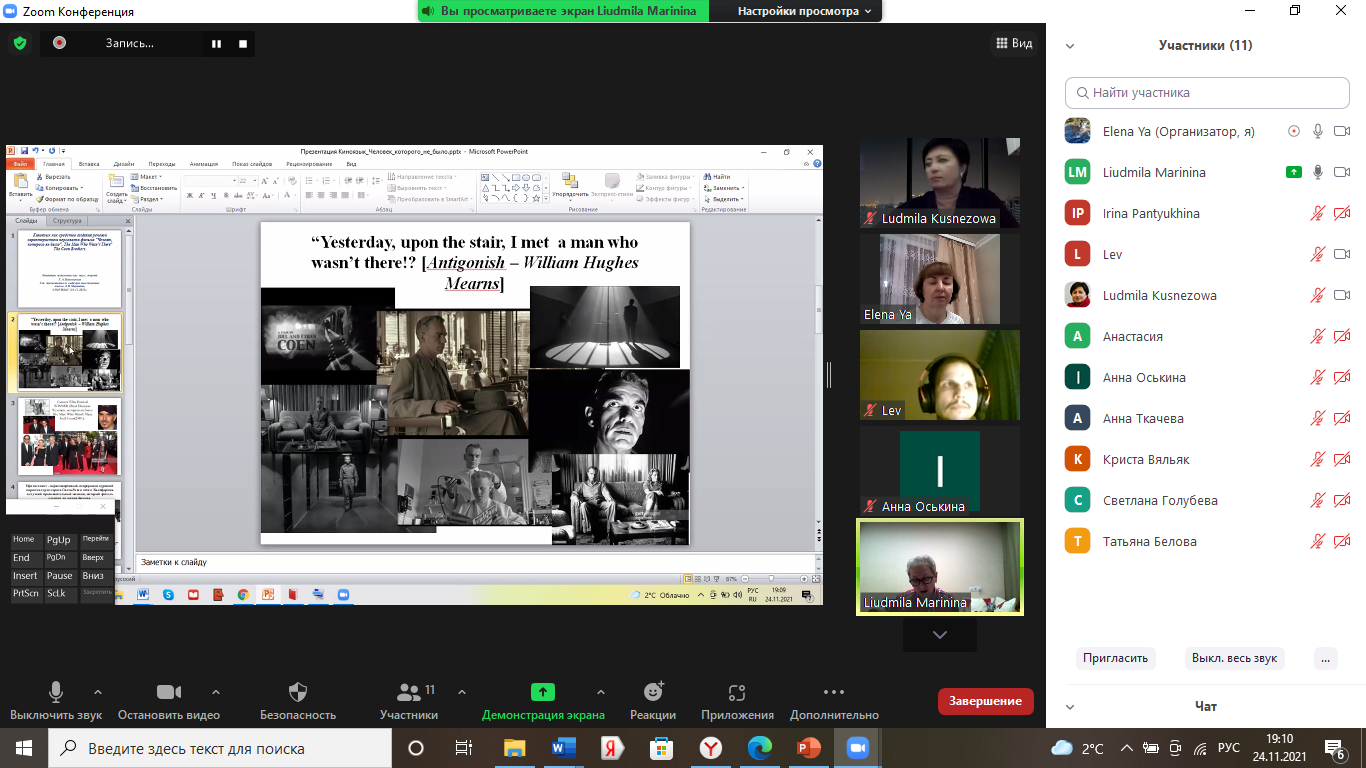Screen dimensions: 1366x768
Task: Click the Найти участника search field
Action: pyautogui.click(x=1206, y=92)
